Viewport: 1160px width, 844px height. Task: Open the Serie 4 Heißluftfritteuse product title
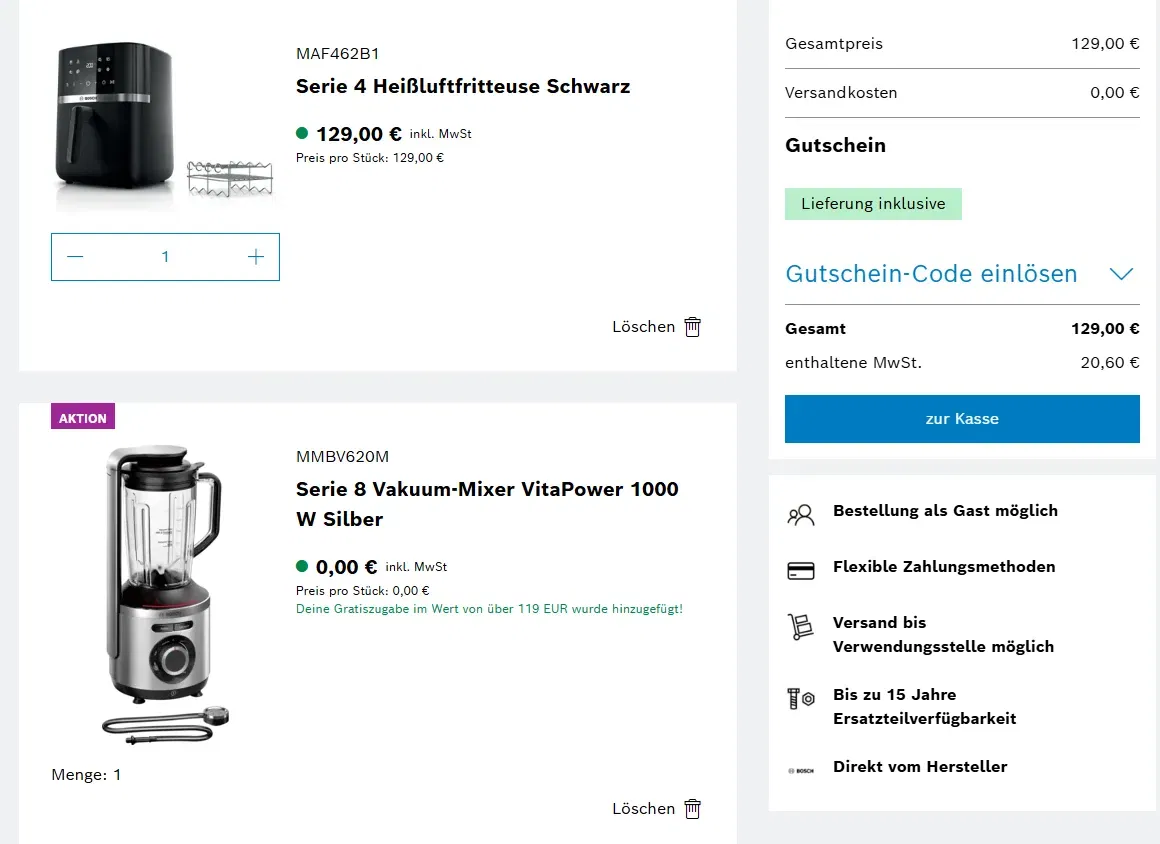coord(462,86)
